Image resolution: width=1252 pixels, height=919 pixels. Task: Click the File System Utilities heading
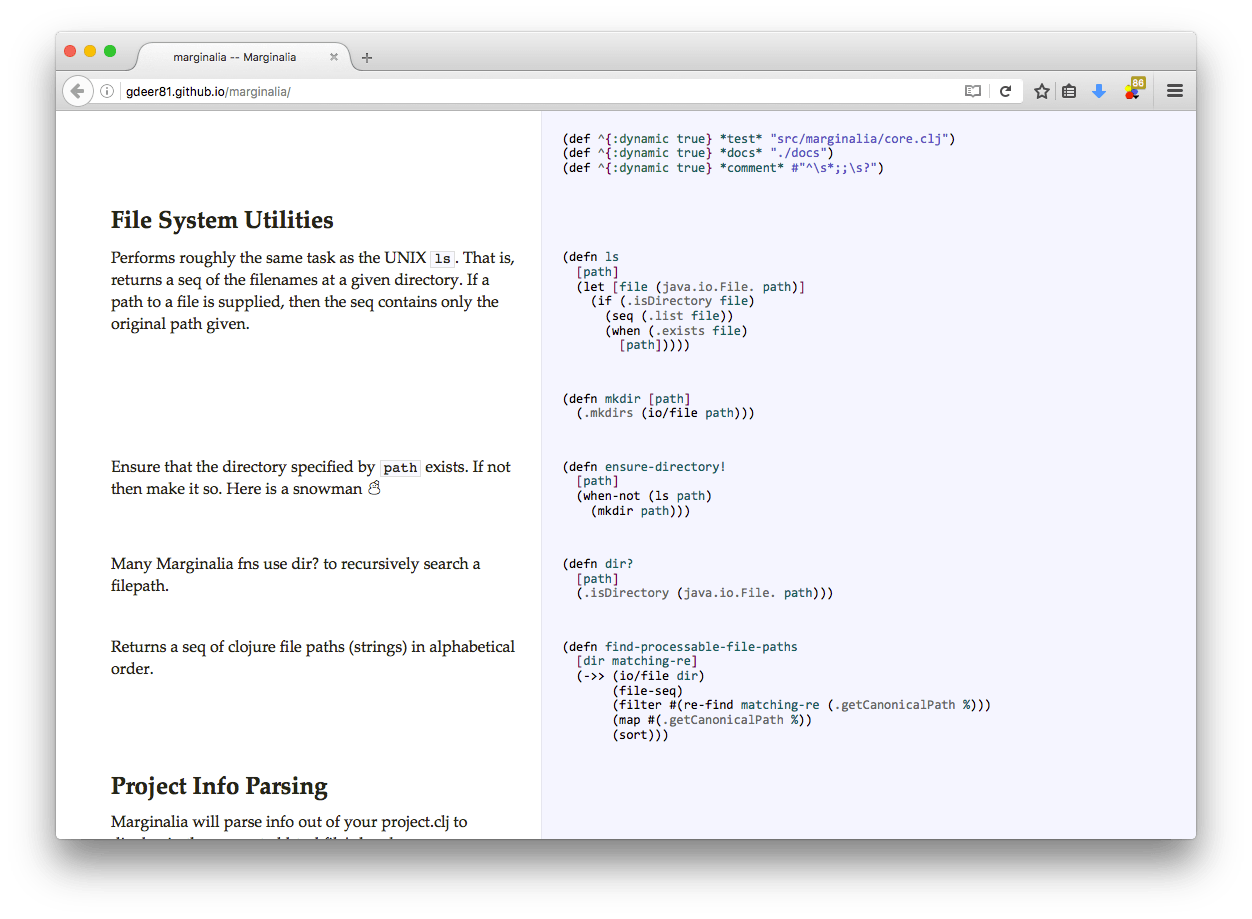[222, 220]
